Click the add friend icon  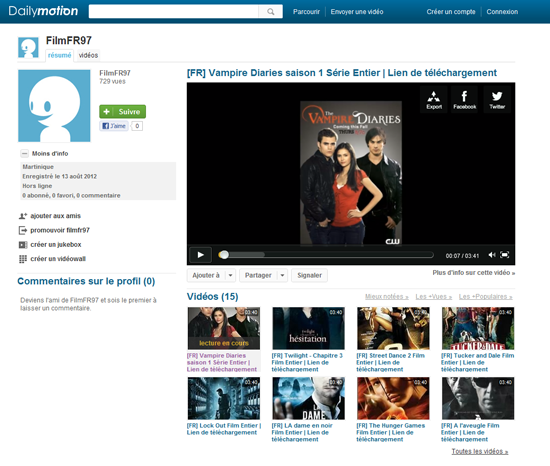[x=23, y=216]
